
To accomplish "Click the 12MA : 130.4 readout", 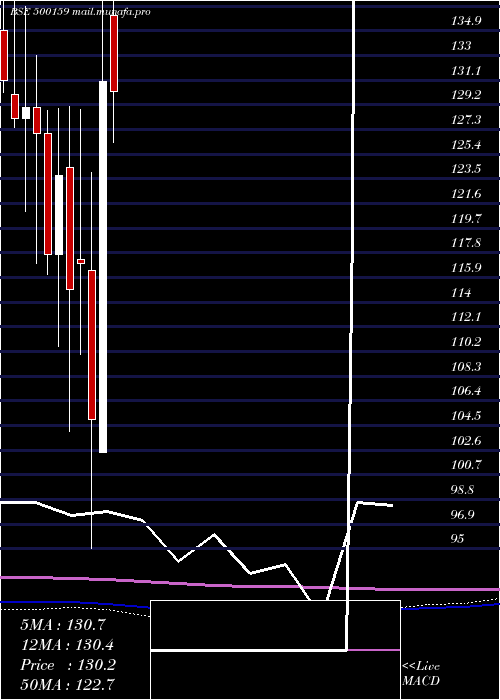I will (x=67, y=645).
